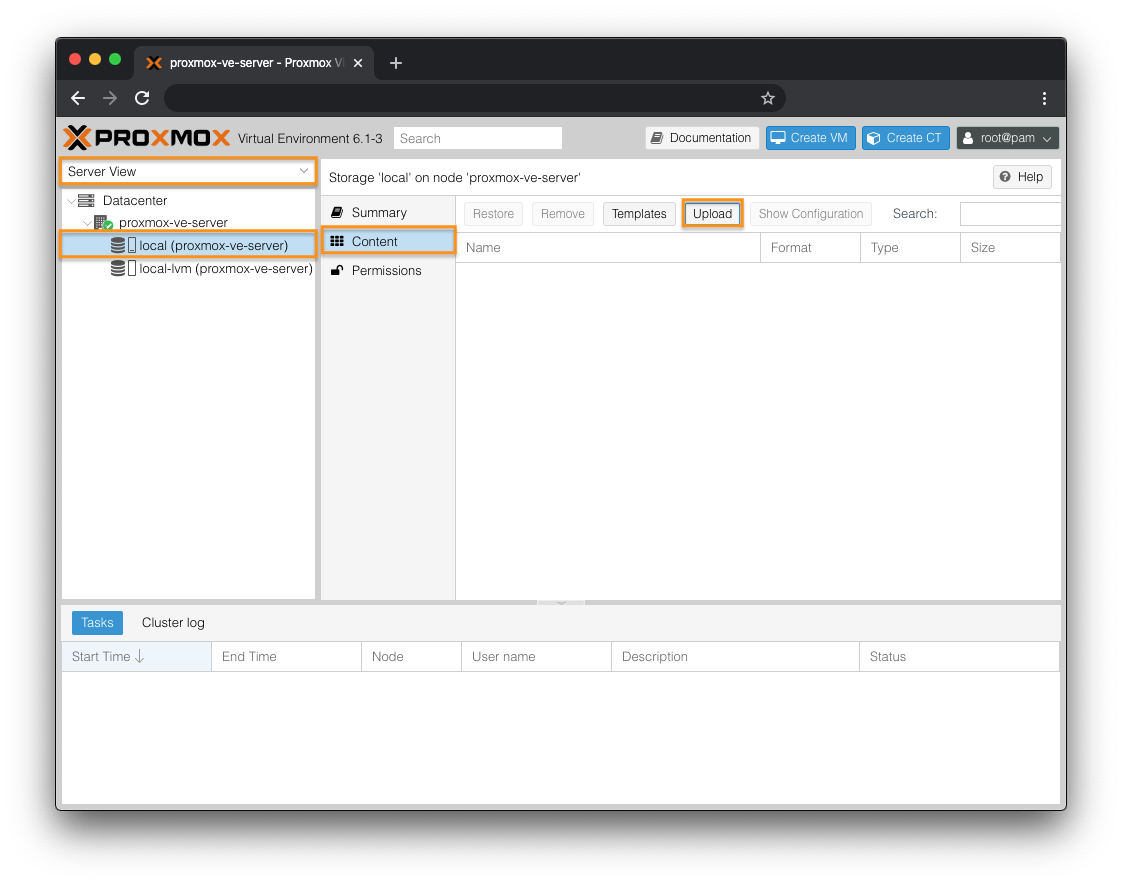The height and width of the screenshot is (884, 1122).
Task: Open the Permissions section
Action: pos(388,271)
